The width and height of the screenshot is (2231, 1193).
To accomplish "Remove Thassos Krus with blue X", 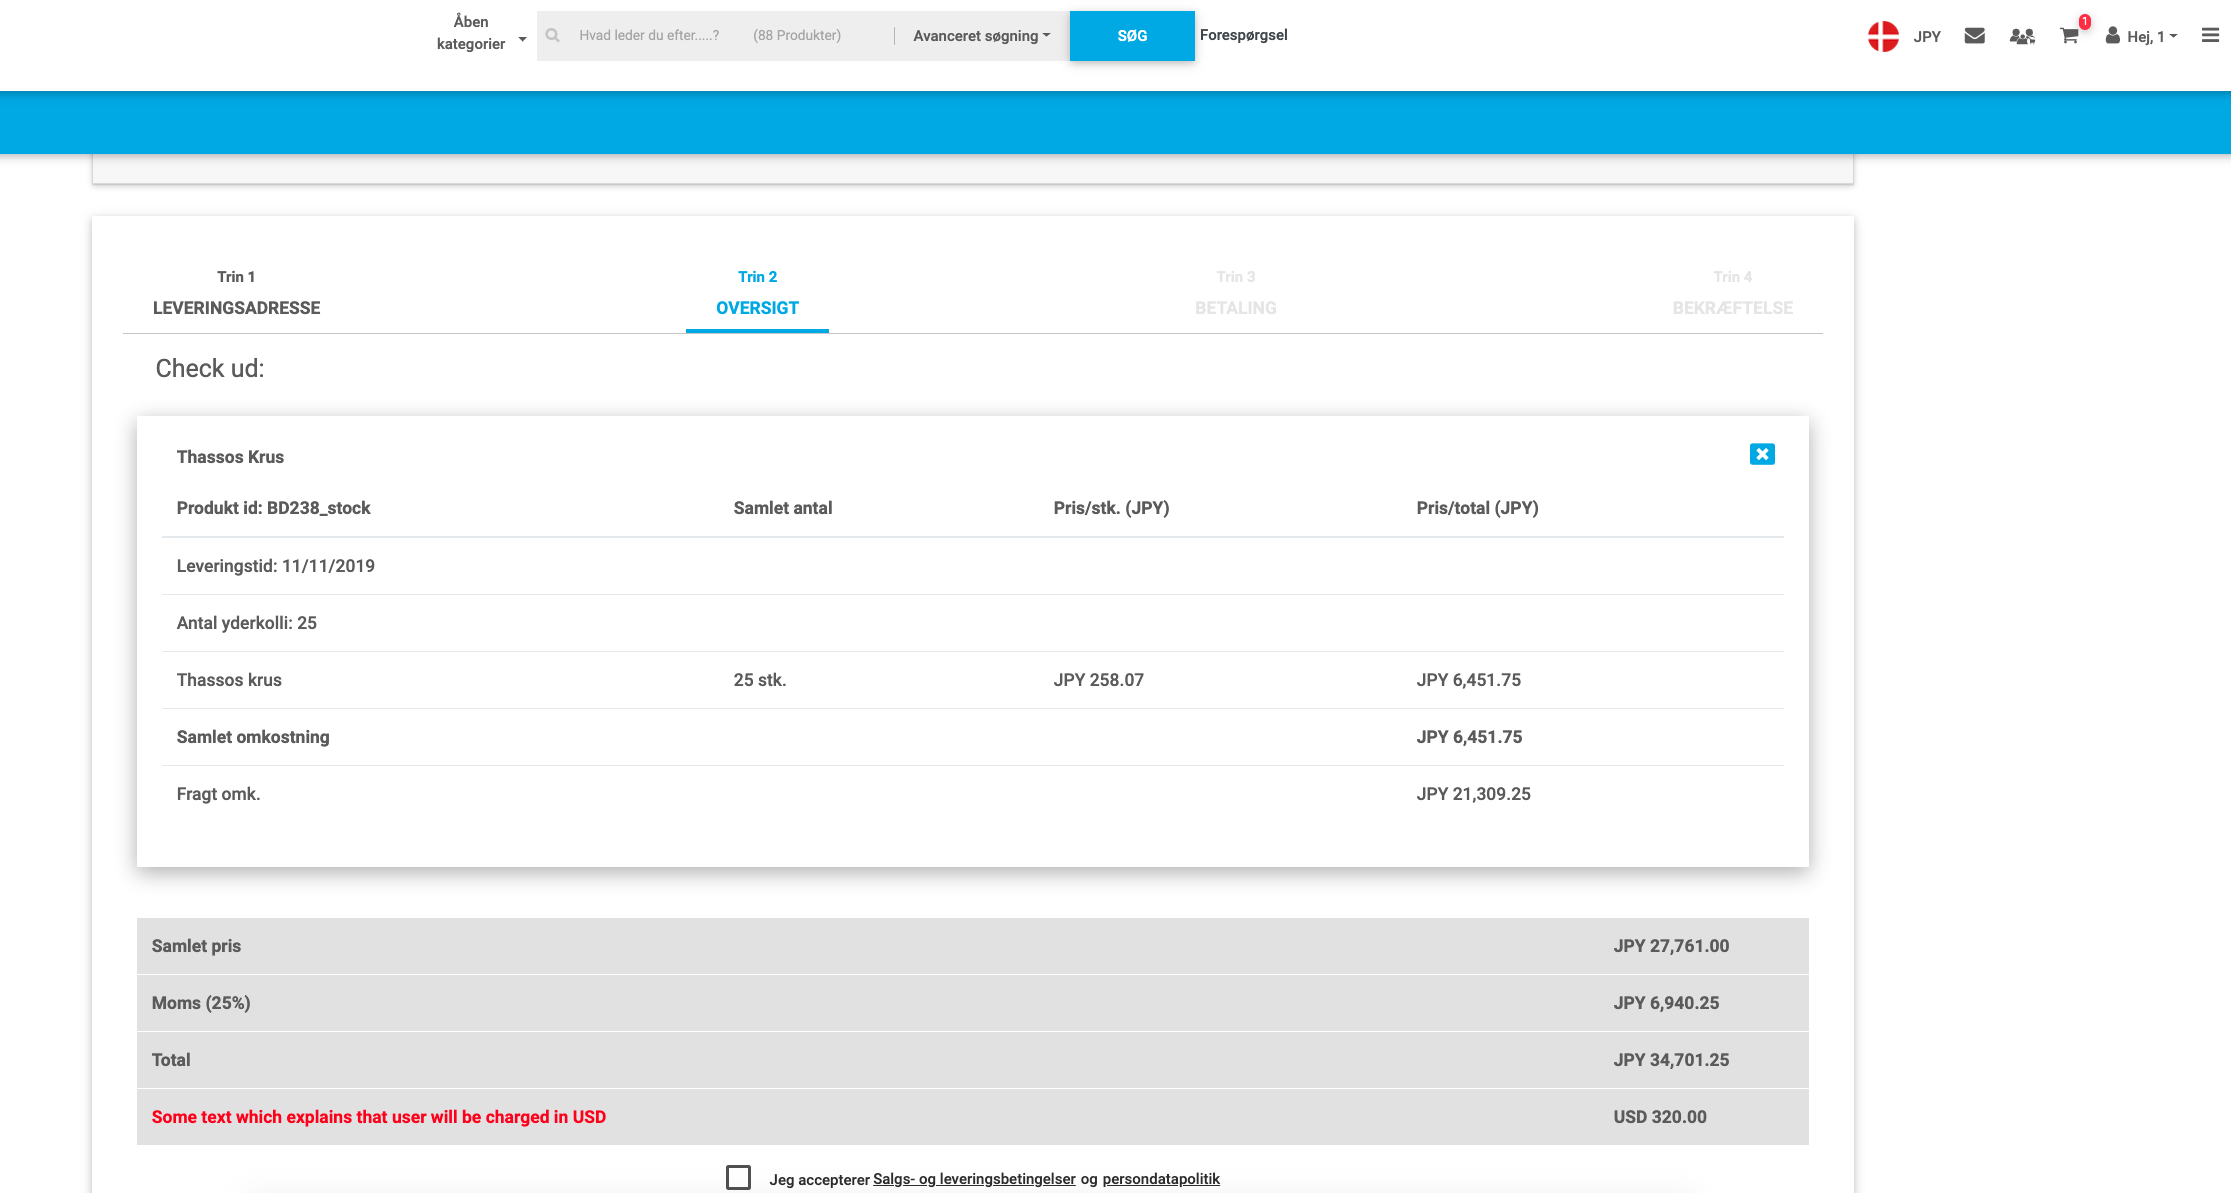I will tap(1762, 454).
